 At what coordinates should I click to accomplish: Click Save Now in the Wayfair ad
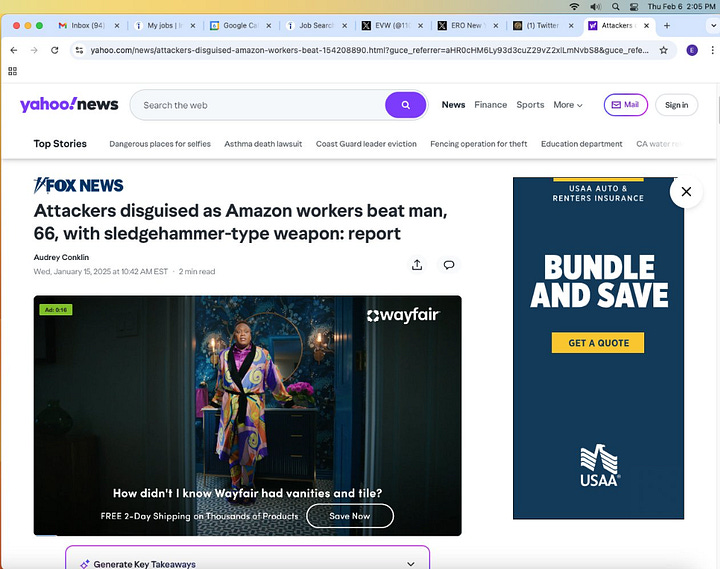click(x=349, y=516)
